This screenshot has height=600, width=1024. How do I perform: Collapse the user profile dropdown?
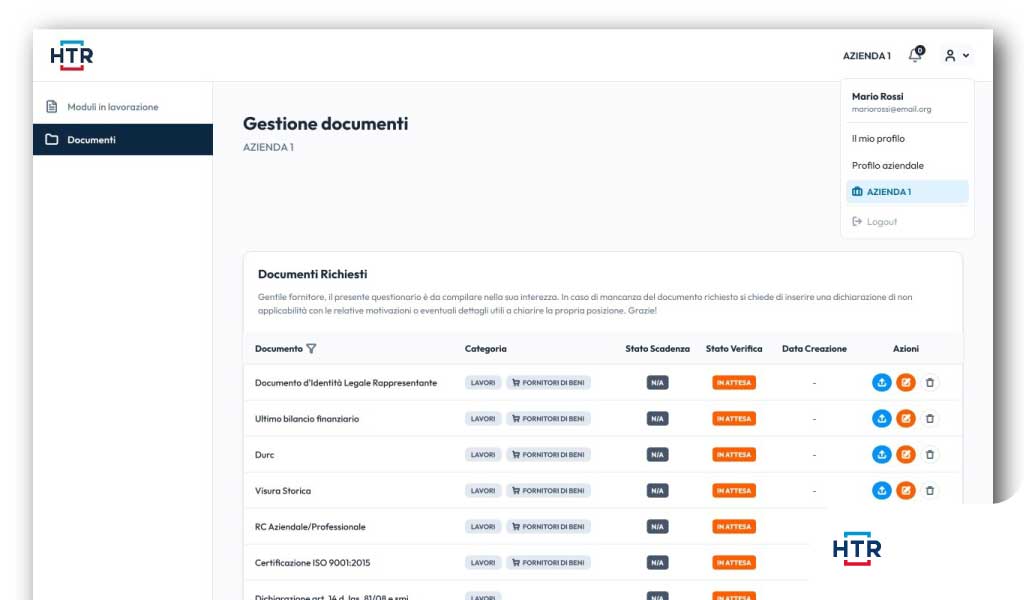[957, 55]
